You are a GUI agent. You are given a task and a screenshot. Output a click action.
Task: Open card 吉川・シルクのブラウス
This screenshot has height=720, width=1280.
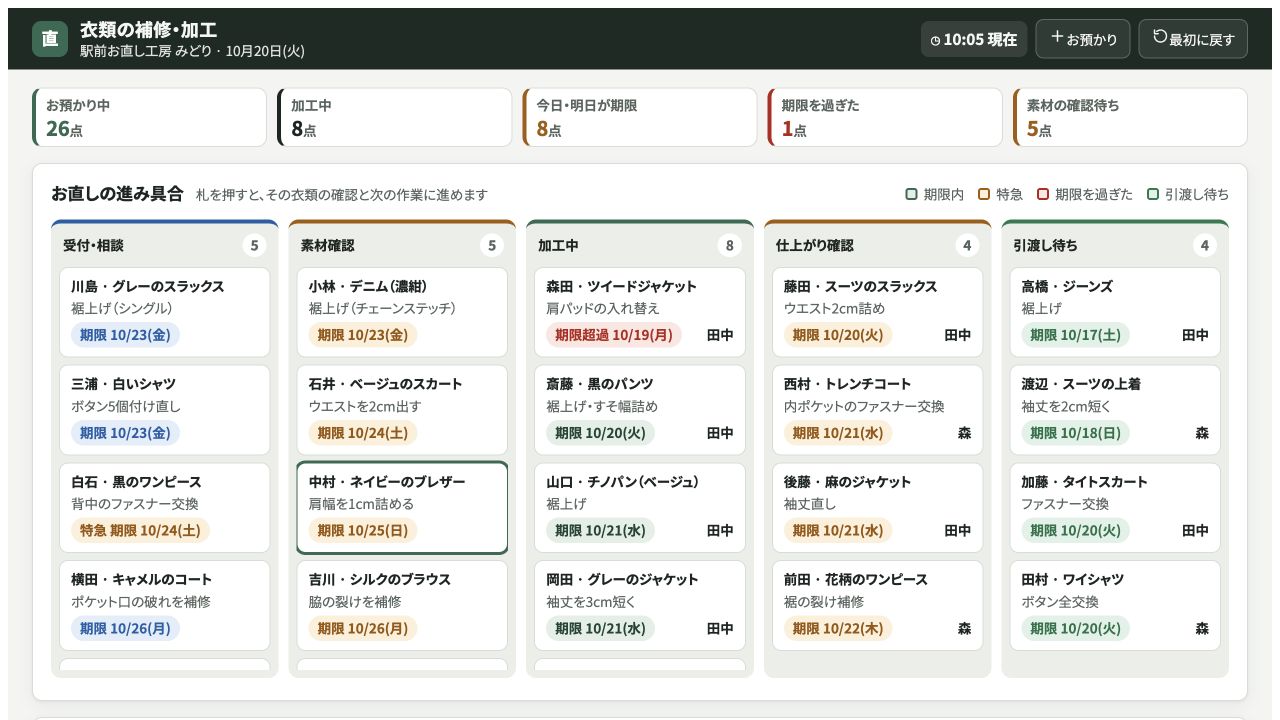click(x=402, y=605)
